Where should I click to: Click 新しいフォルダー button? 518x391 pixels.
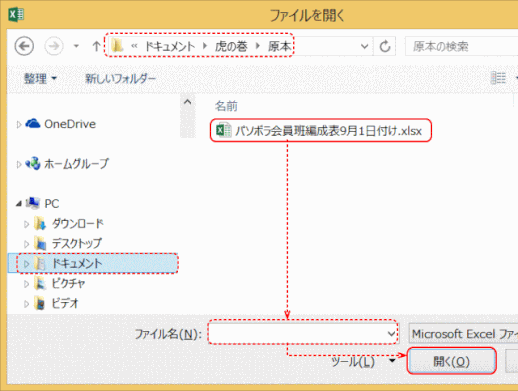point(120,79)
